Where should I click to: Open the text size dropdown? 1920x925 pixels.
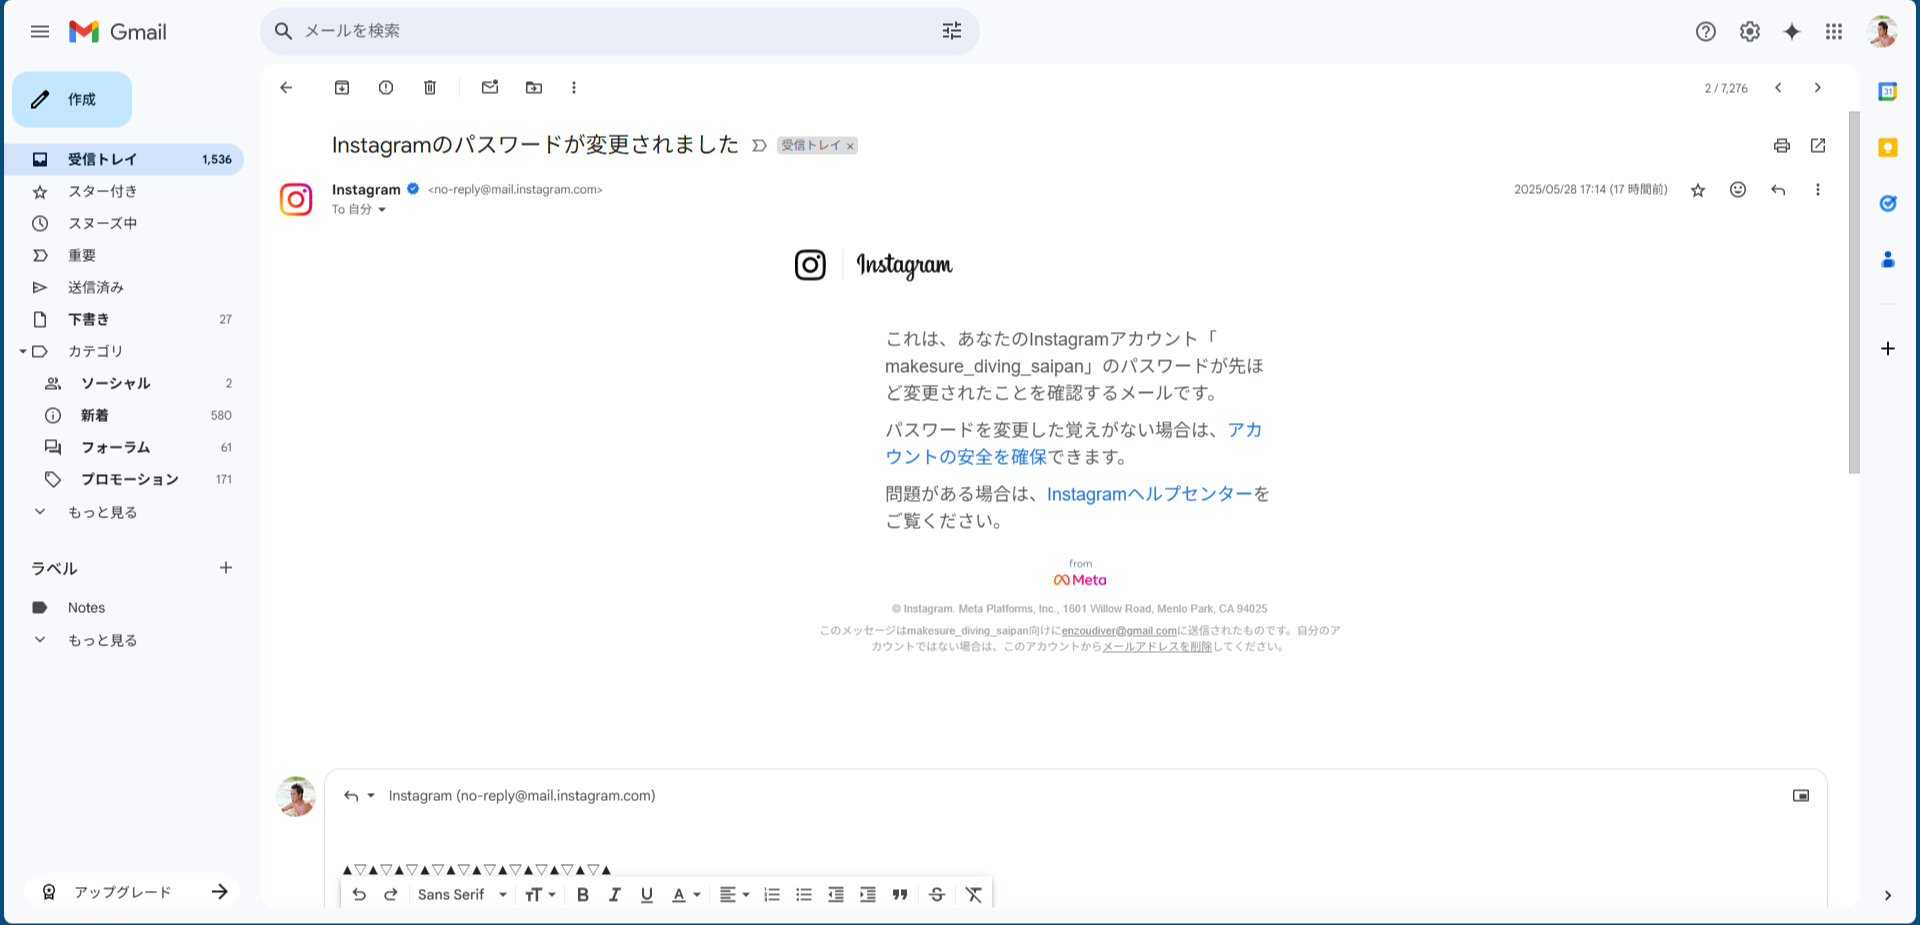click(x=540, y=895)
